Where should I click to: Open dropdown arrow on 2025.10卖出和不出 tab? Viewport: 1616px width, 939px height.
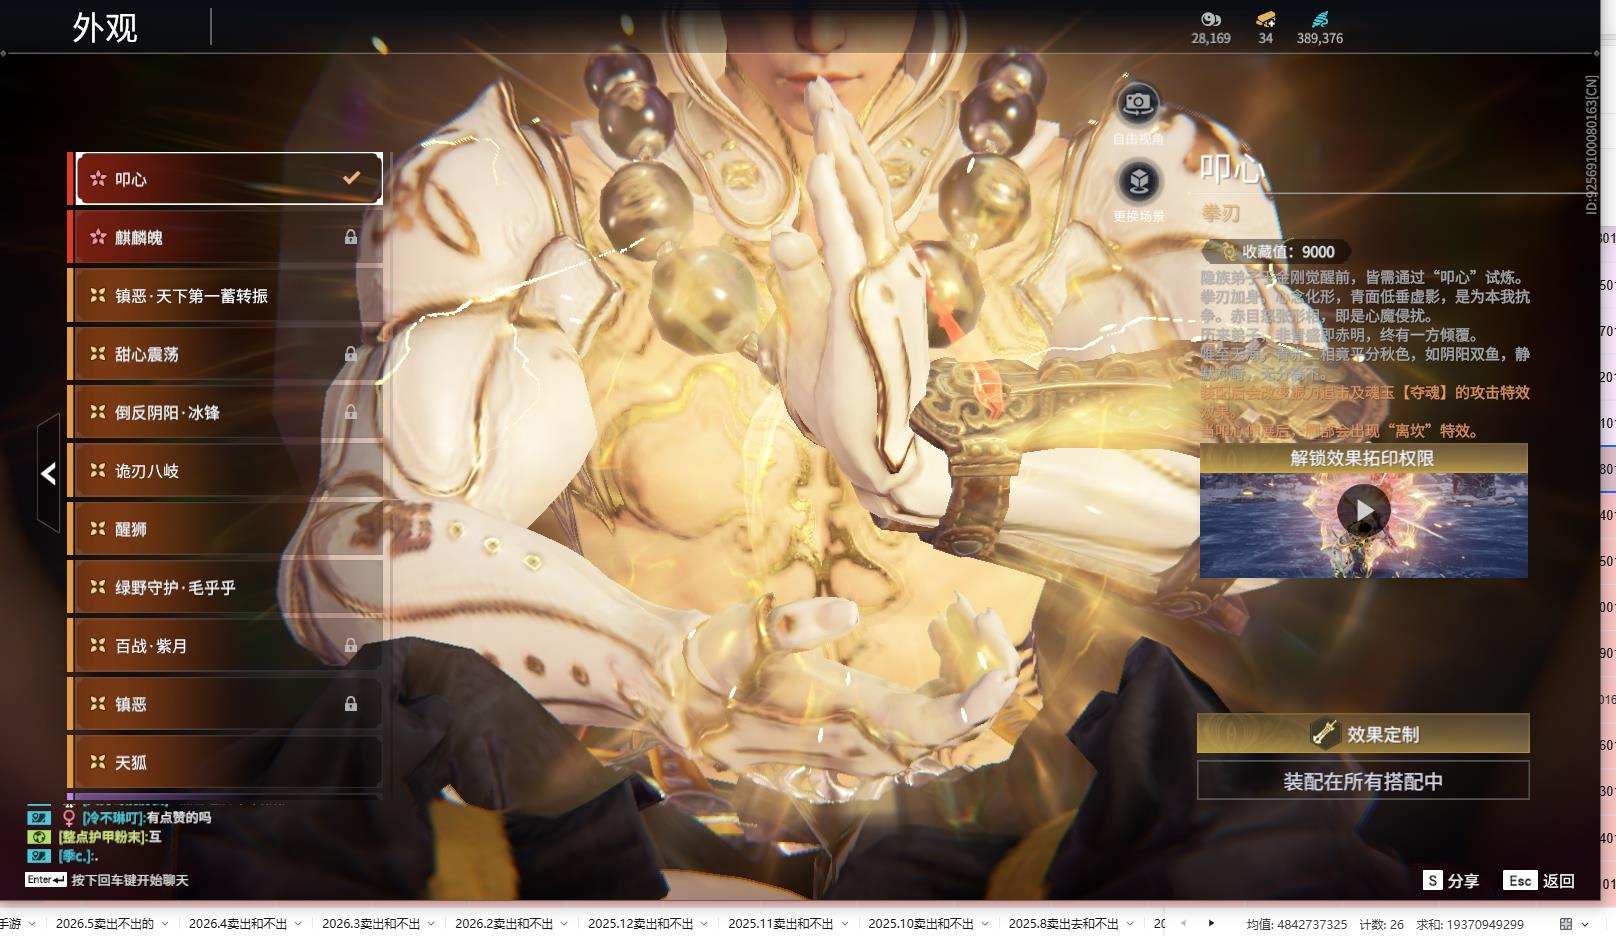tap(985, 924)
